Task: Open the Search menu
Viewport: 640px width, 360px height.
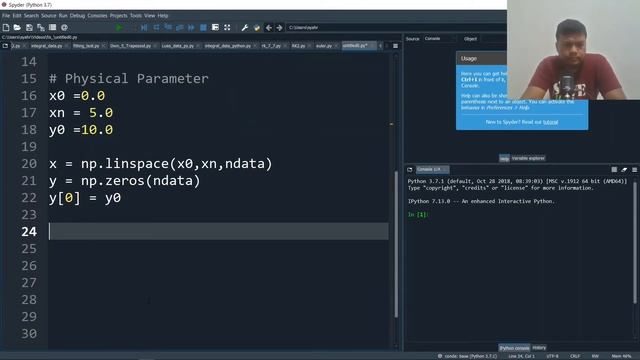Action: (31, 16)
